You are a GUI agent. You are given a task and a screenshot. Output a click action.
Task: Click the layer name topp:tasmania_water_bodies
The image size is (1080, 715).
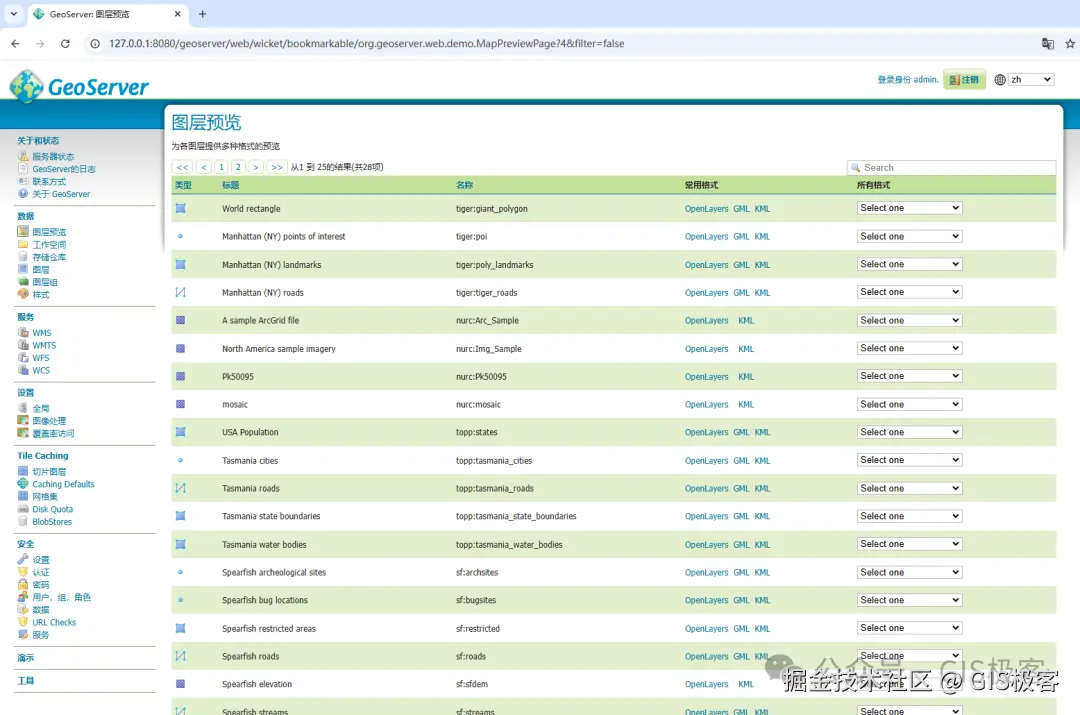509,545
